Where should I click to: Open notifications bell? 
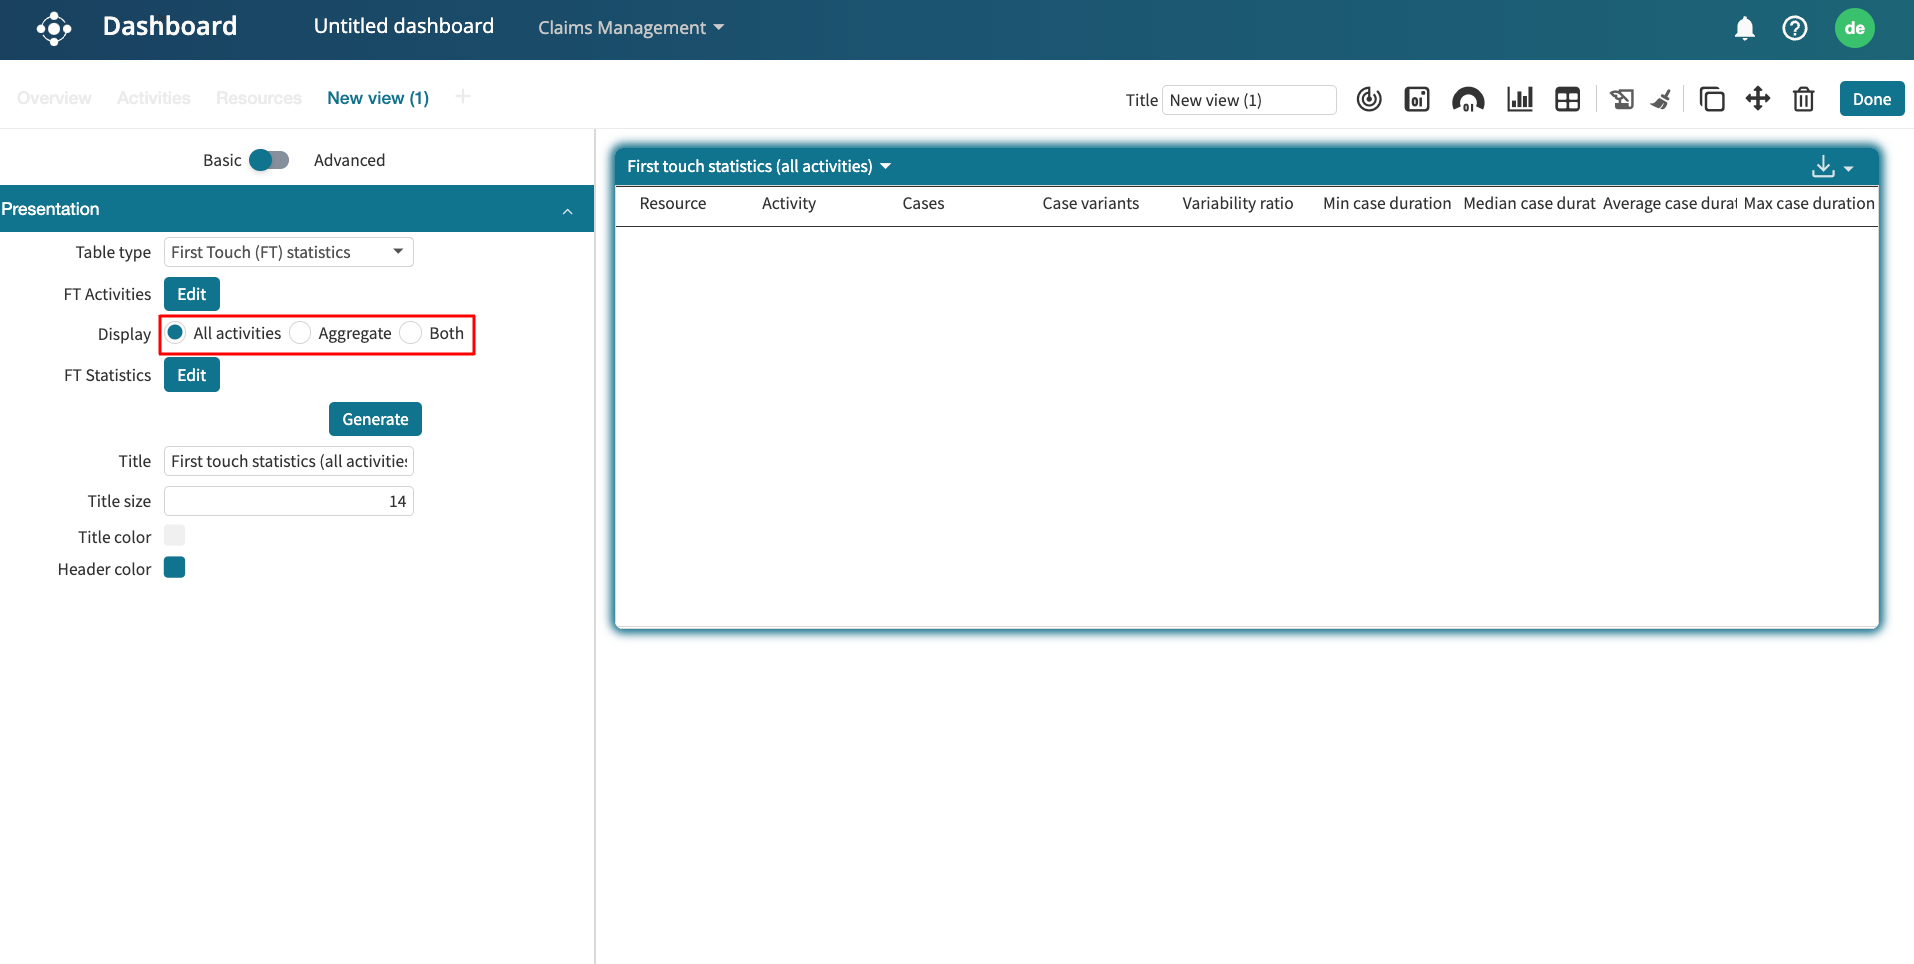[1744, 28]
